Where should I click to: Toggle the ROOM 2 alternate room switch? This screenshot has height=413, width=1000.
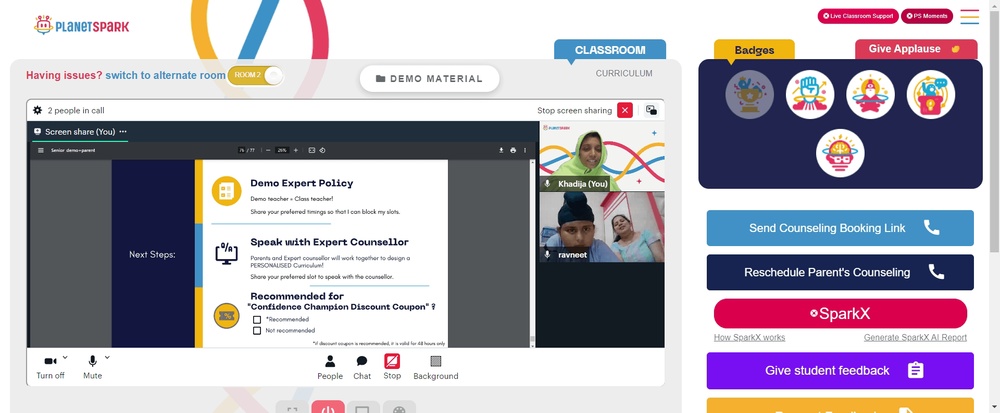pyautogui.click(x=255, y=75)
